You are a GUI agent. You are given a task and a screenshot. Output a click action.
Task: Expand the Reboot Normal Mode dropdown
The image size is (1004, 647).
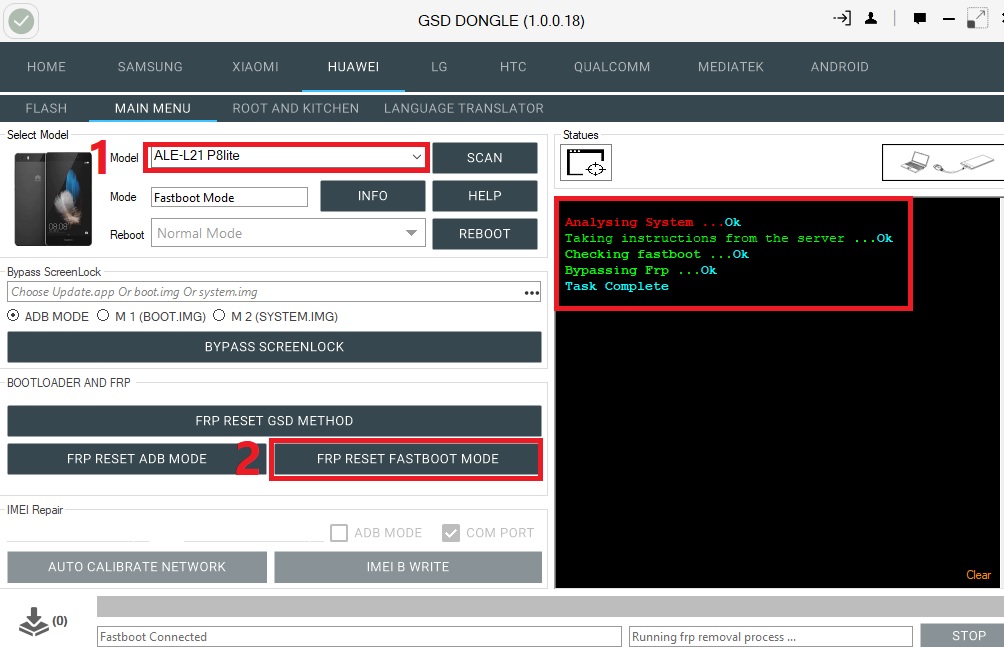(288, 233)
